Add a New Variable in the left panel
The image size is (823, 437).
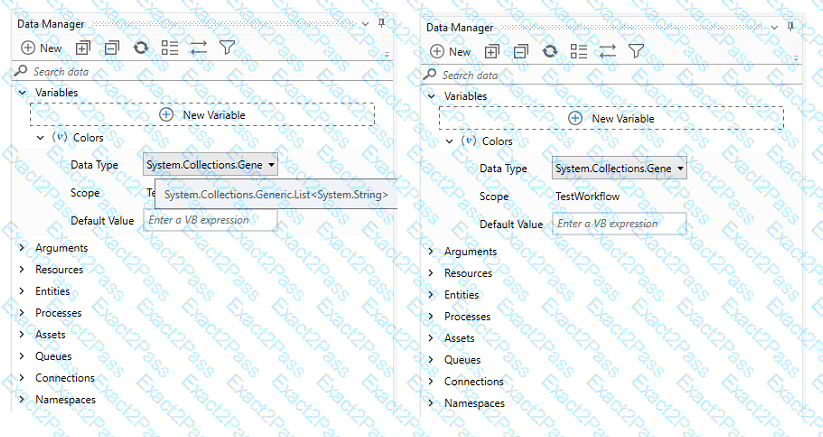click(202, 115)
